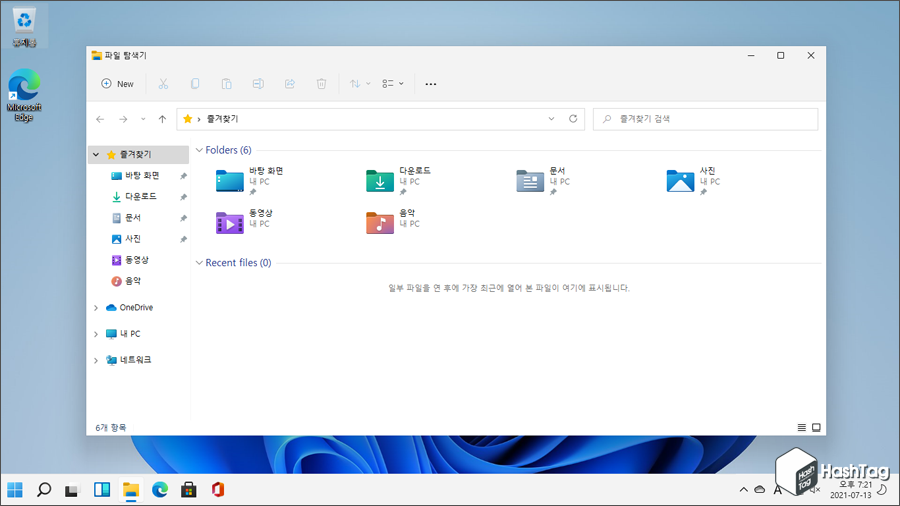The width and height of the screenshot is (900, 506).
Task: Open the recent locations dropdown arrow
Action: [x=143, y=119]
